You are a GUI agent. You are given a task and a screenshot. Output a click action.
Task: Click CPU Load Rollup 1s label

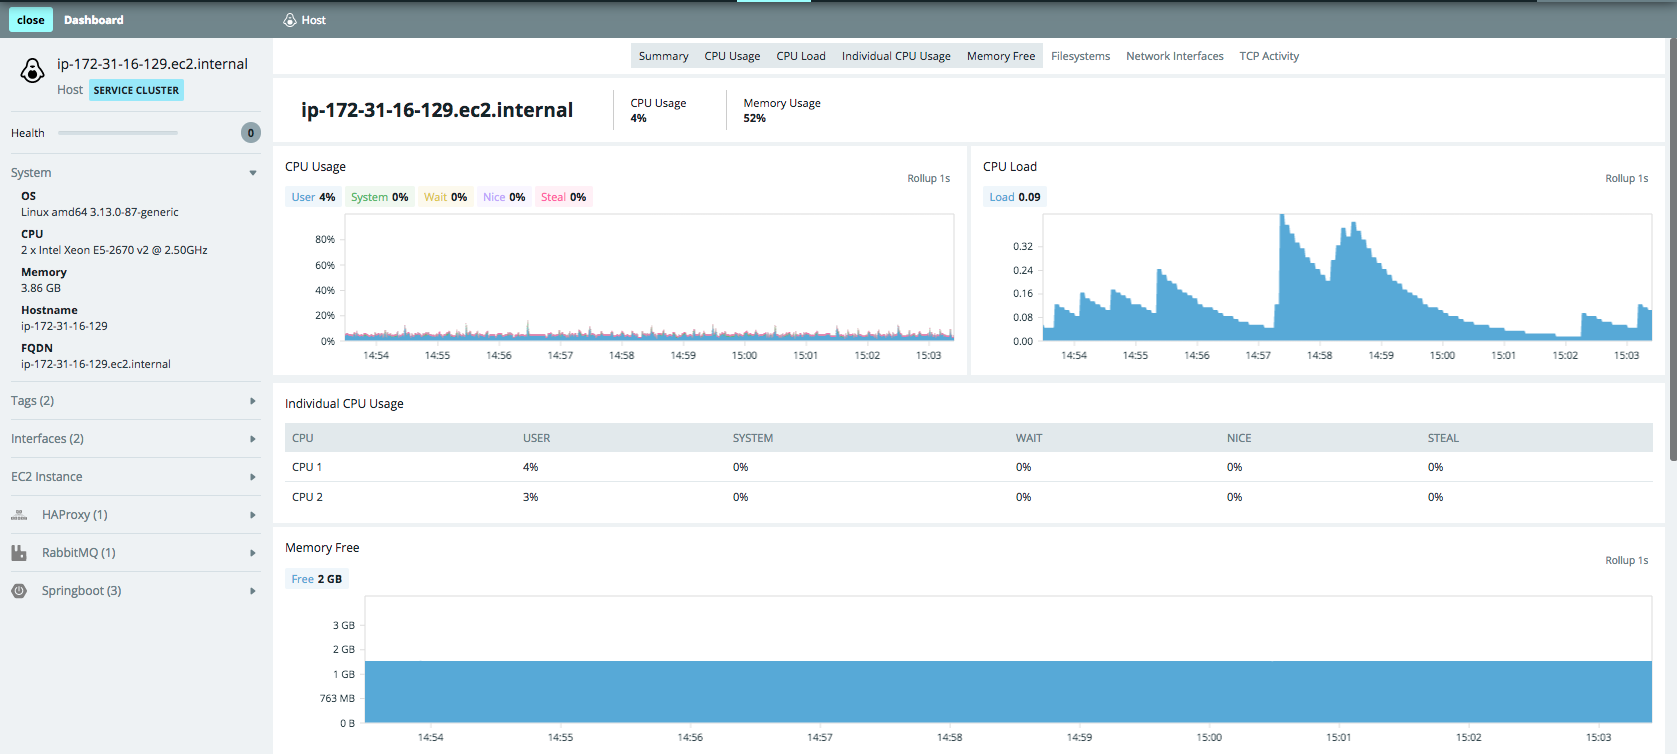coord(1626,179)
